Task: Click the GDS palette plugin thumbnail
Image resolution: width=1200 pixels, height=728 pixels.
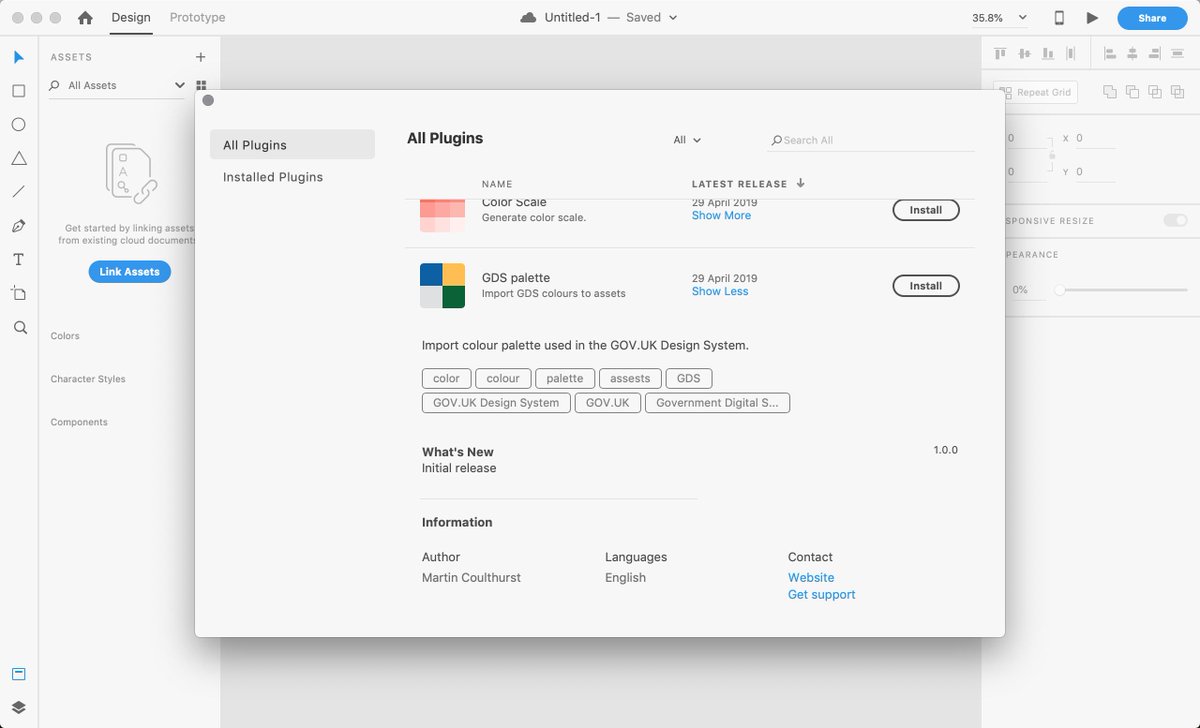Action: click(x=443, y=286)
